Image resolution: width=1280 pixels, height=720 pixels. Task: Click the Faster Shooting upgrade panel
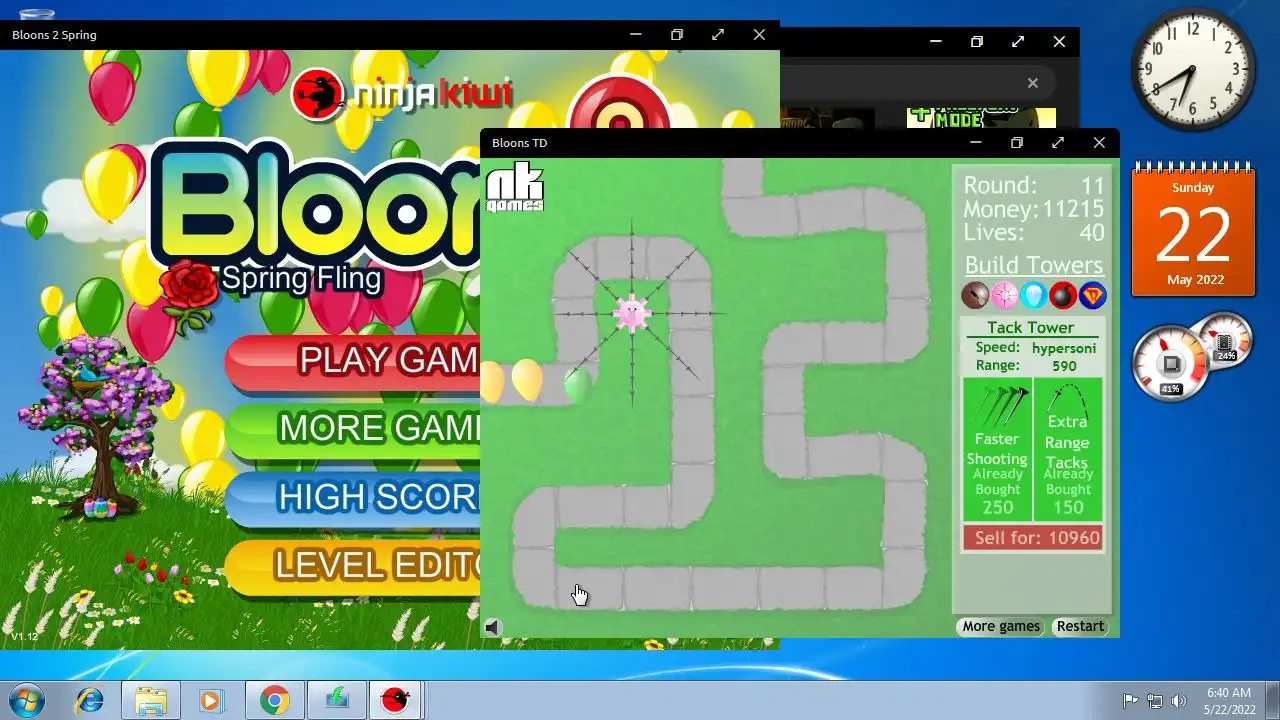(x=997, y=449)
